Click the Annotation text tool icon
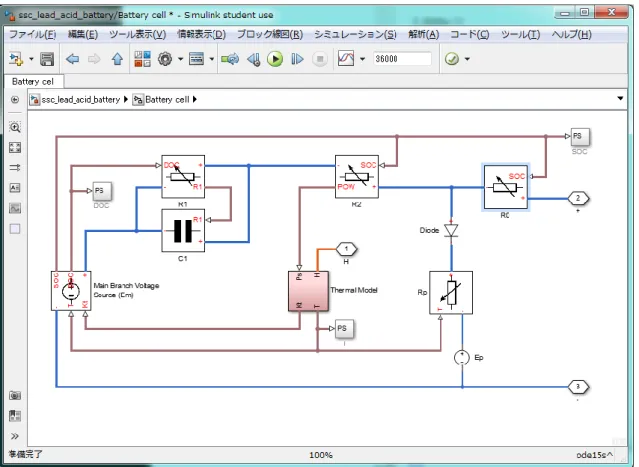639x467 pixels. [x=15, y=188]
